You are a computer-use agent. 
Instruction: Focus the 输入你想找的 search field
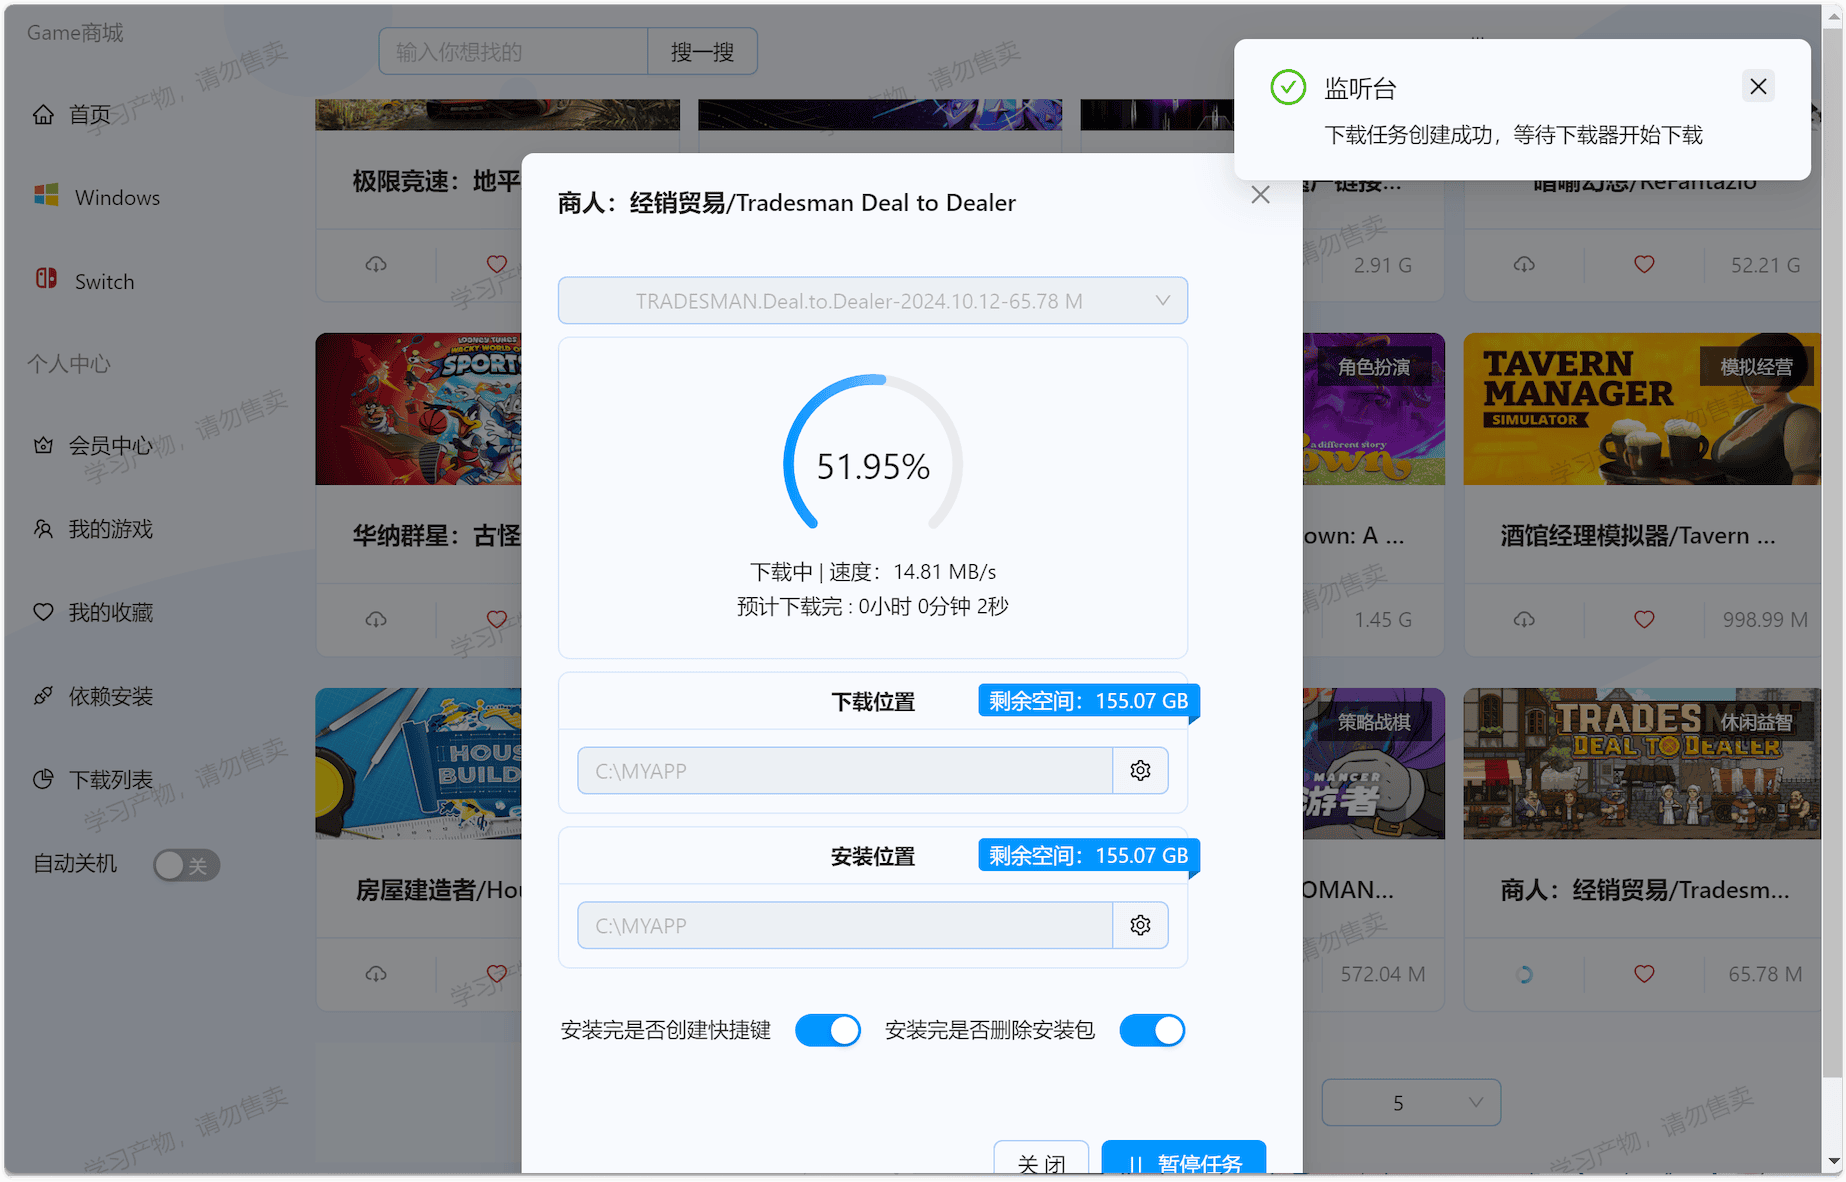(x=513, y=52)
